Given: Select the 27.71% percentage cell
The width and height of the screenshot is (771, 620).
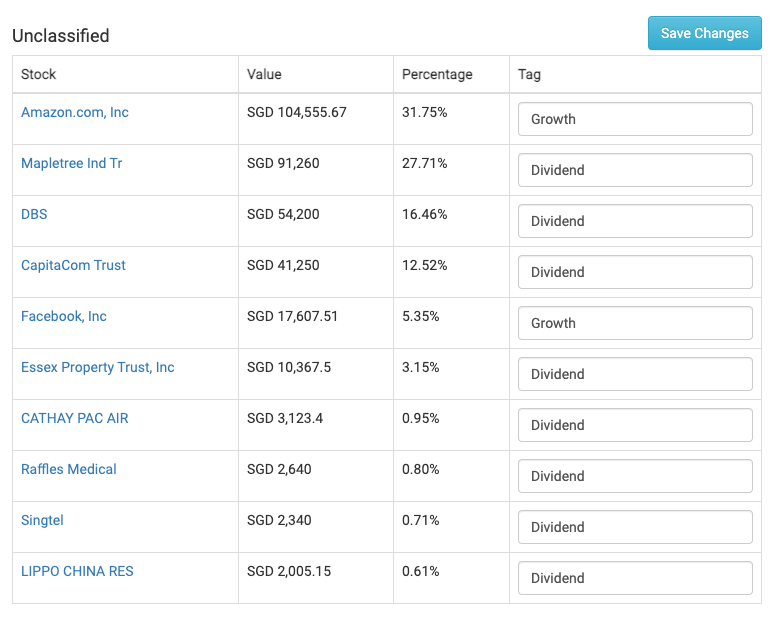Looking at the screenshot, I should click(425, 163).
